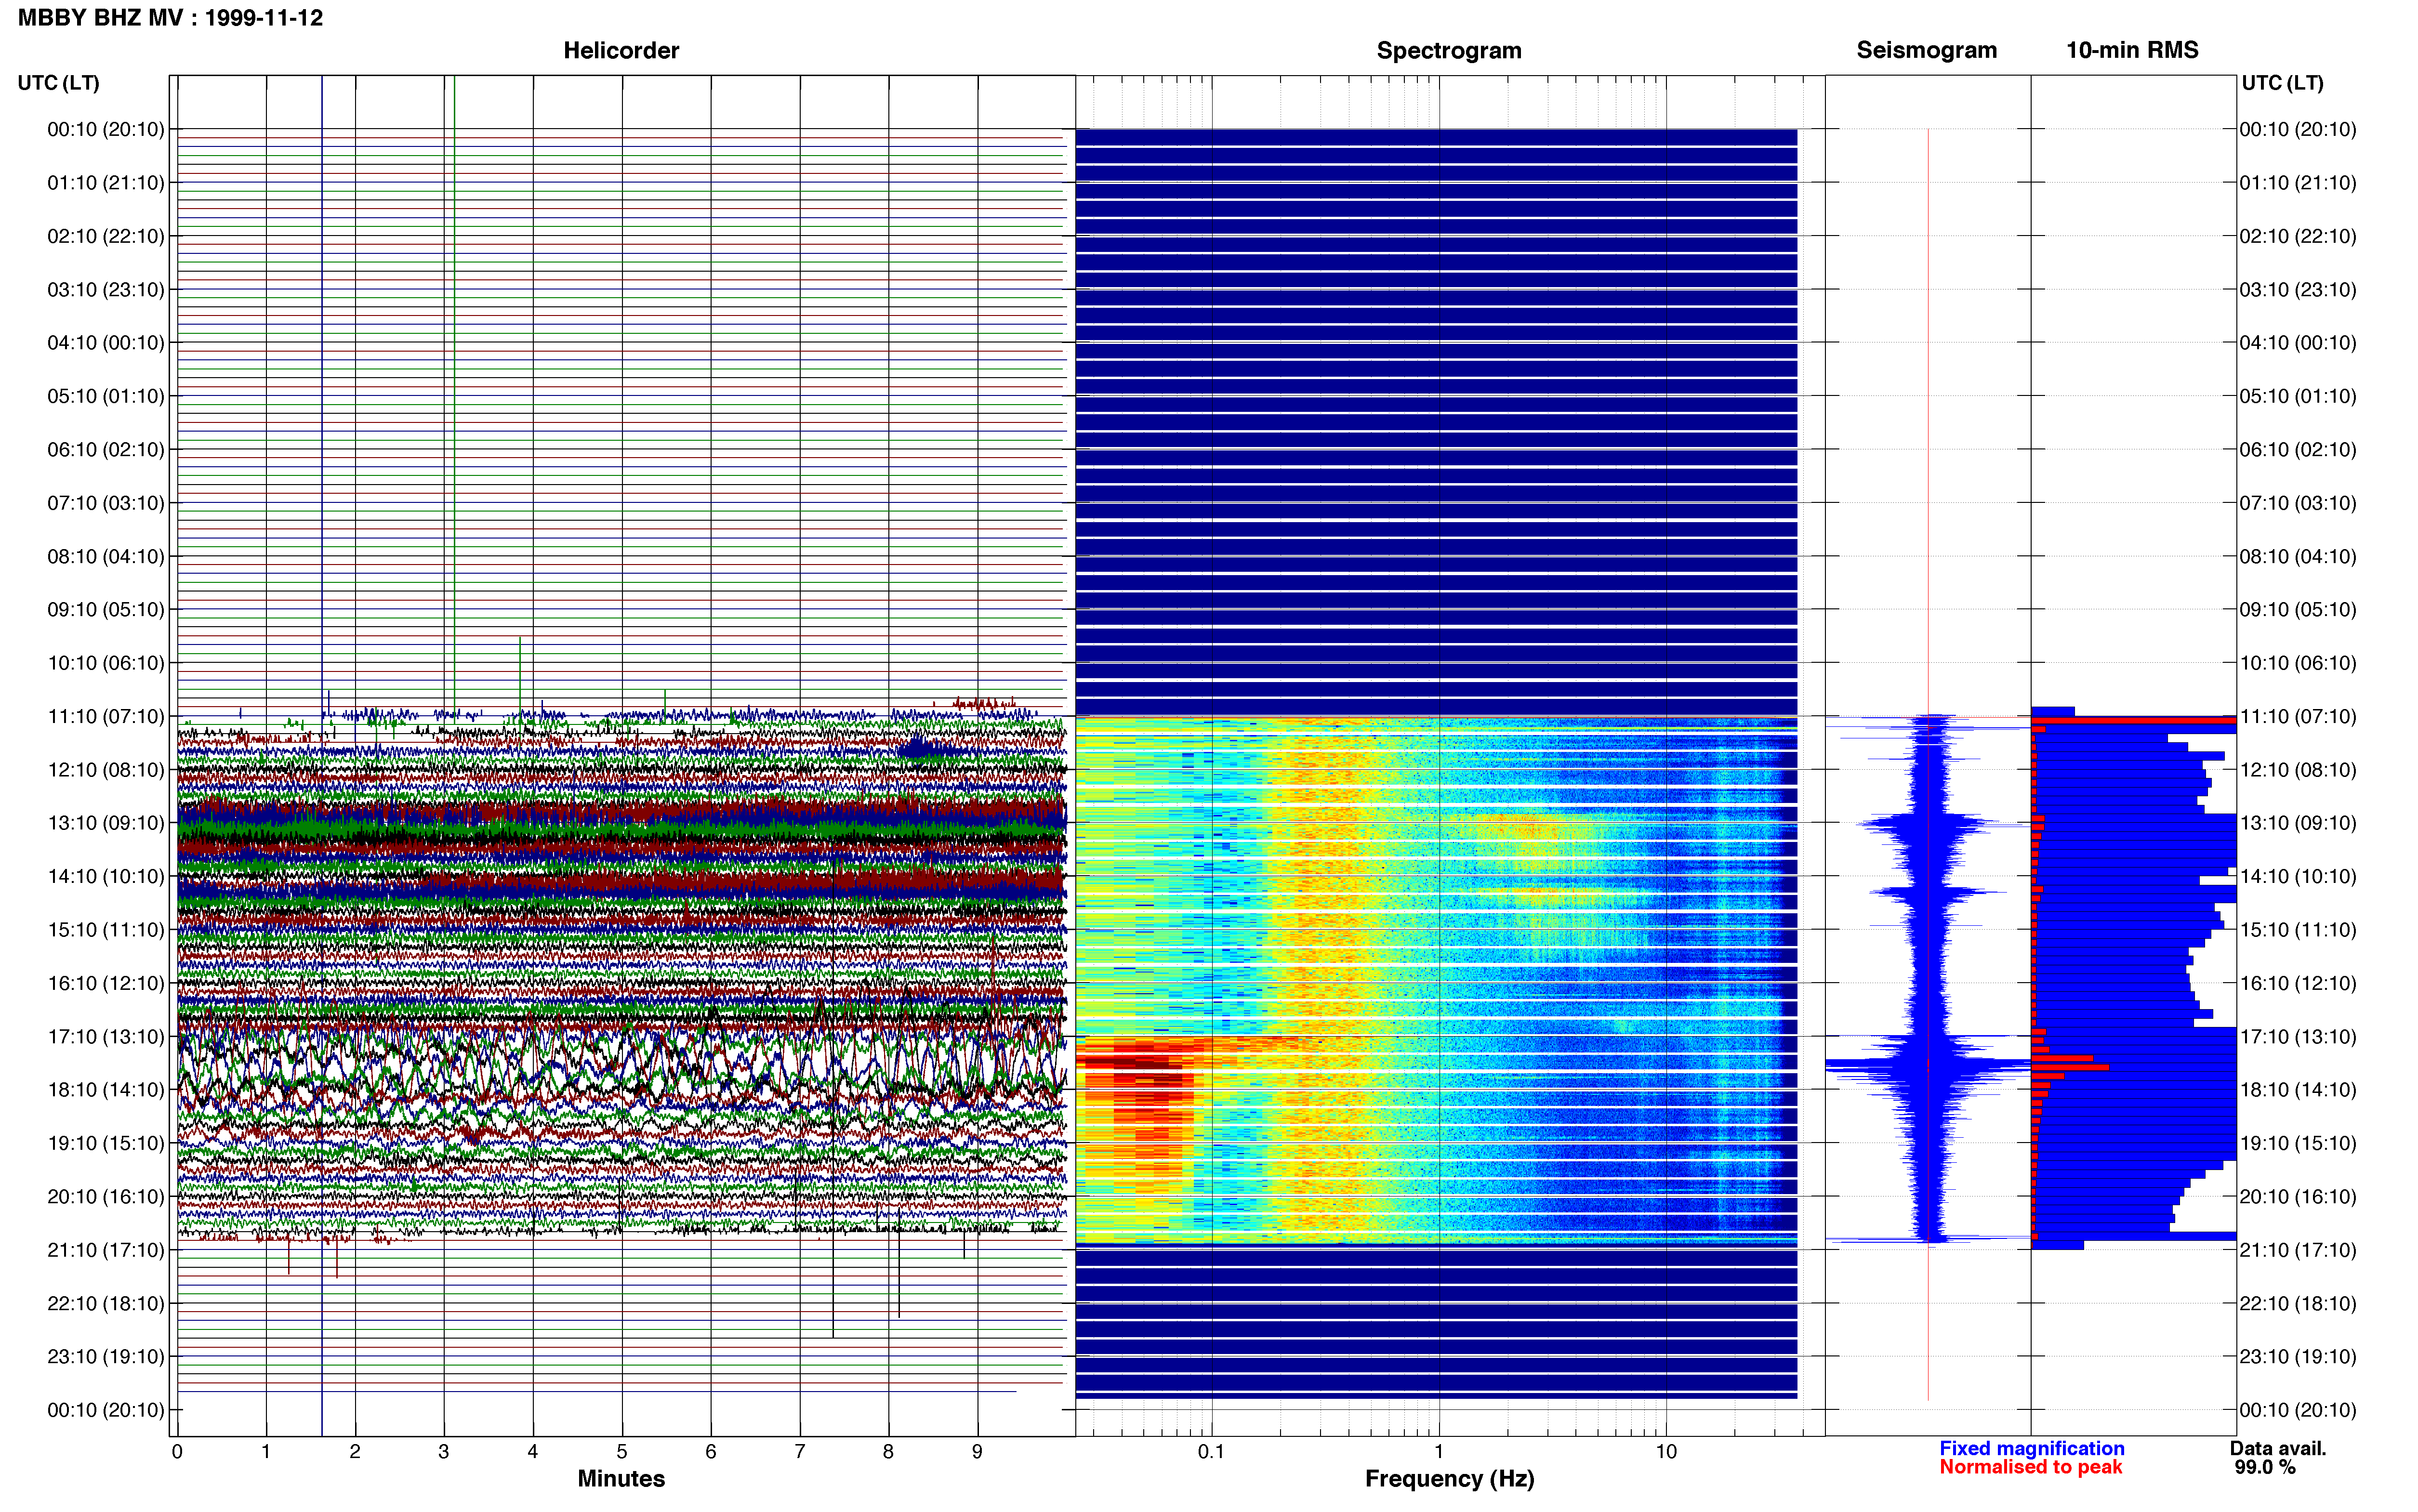Viewport: 2418px width, 1512px height.
Task: Click '09:10 (05:10)' label left of Helicorder
Action: pos(106,610)
